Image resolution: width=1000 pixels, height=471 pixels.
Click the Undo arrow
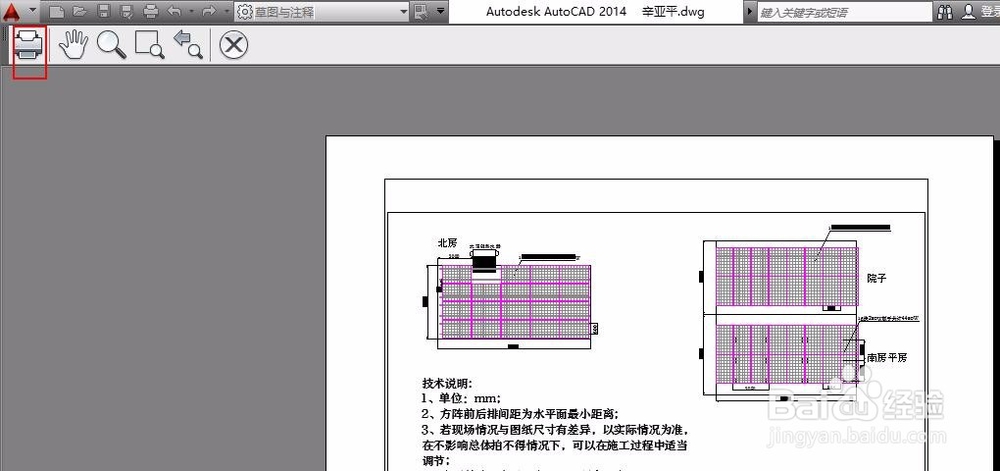(173, 11)
